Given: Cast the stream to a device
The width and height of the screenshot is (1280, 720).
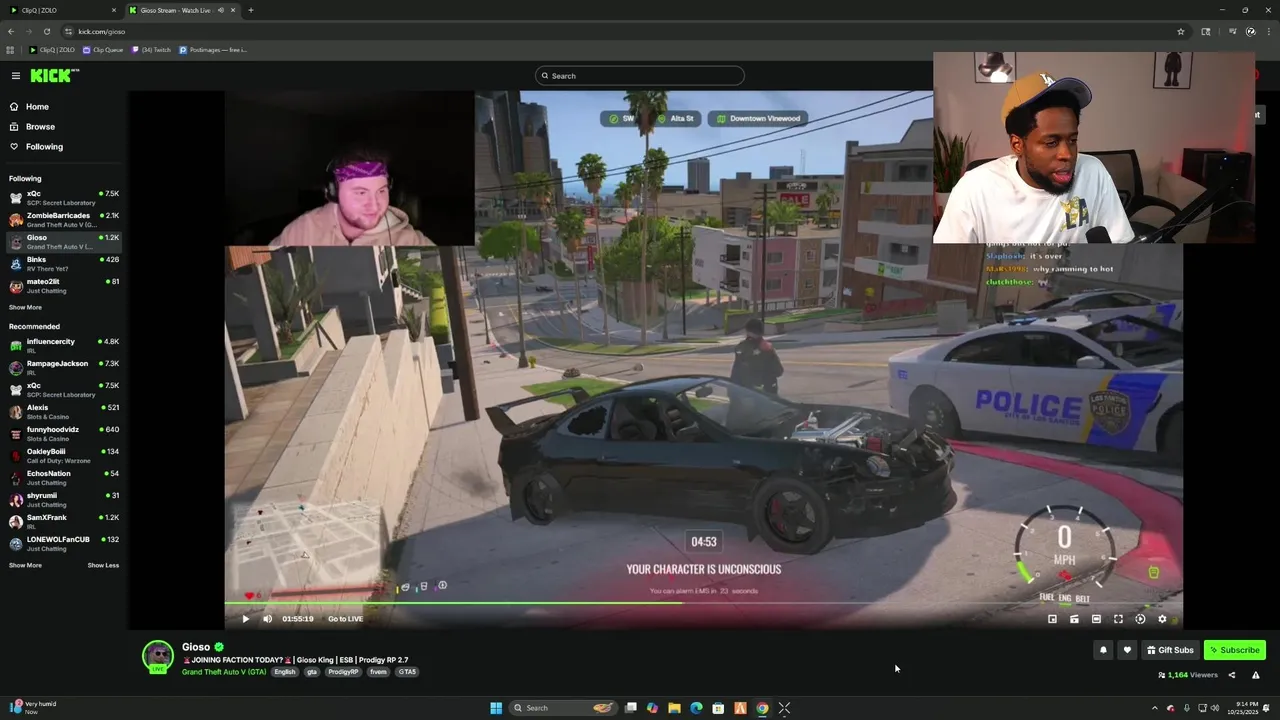Looking at the screenshot, I should (1074, 619).
